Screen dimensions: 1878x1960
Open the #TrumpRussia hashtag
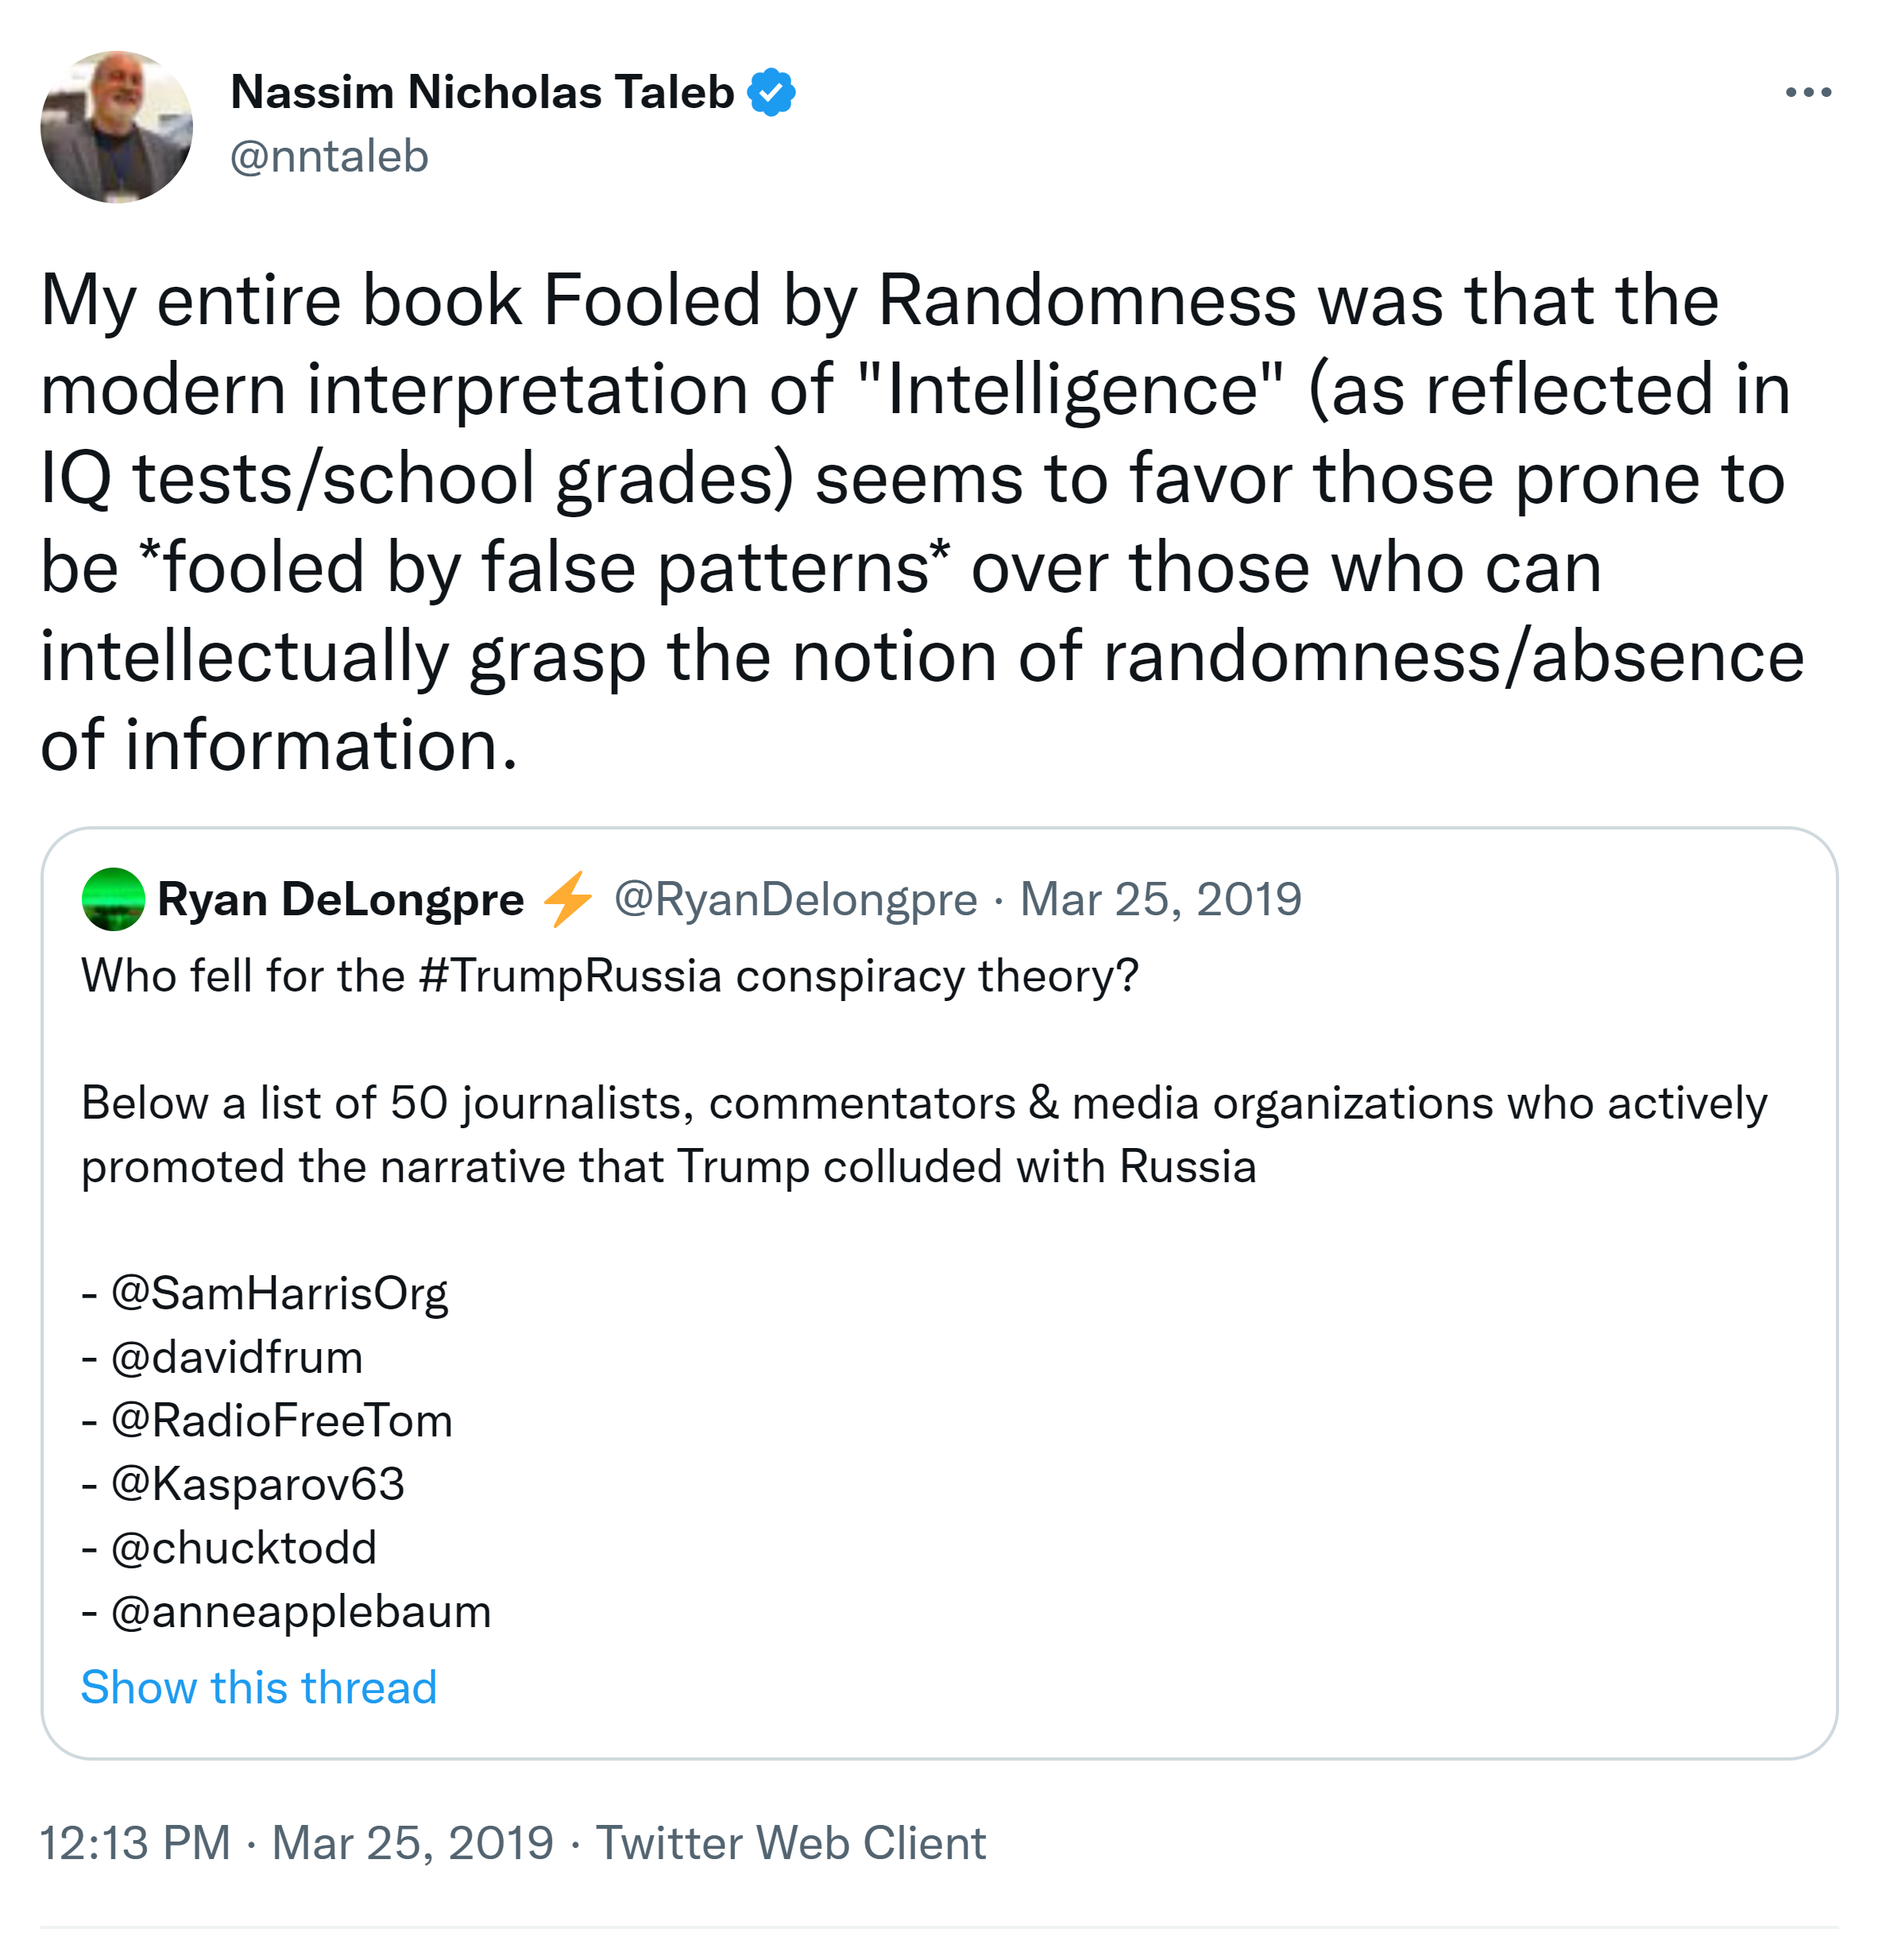tap(570, 976)
